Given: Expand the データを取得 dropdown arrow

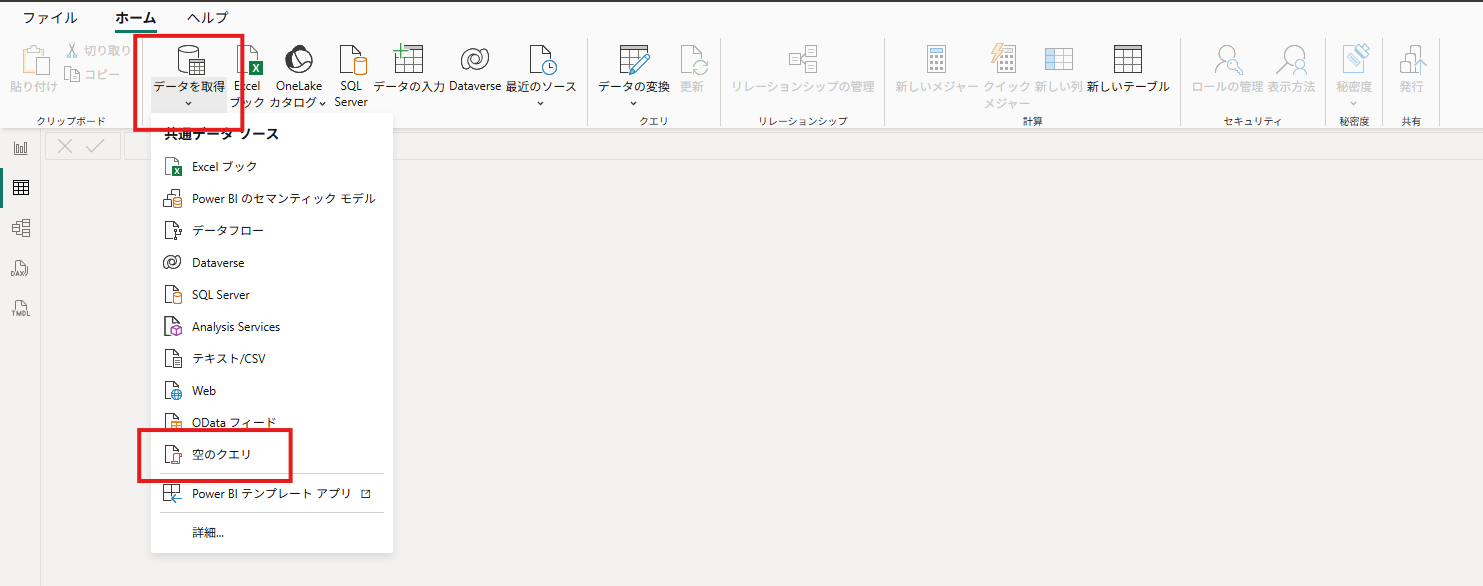Looking at the screenshot, I should point(189,103).
